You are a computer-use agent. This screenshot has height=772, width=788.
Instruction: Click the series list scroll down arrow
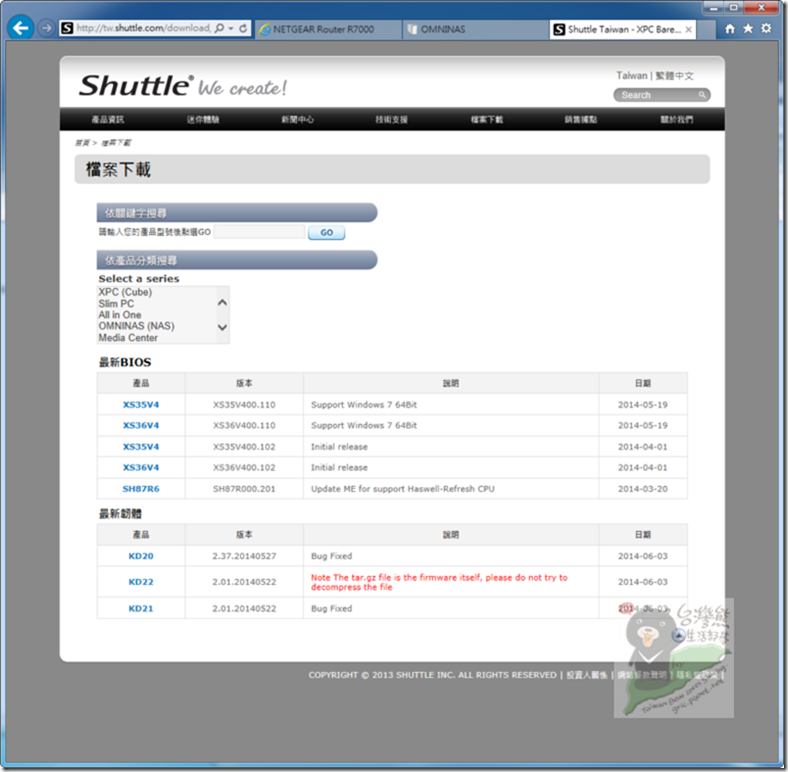click(223, 327)
